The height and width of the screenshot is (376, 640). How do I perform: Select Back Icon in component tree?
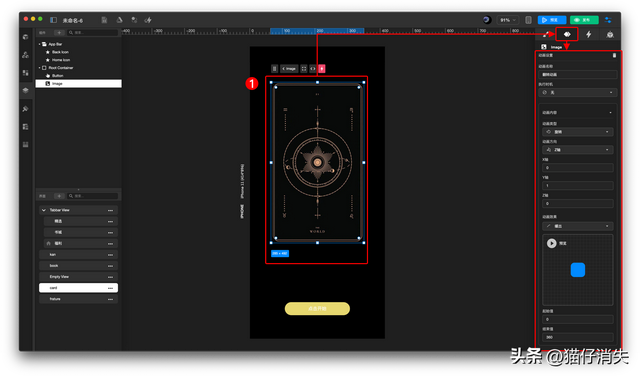60,52
